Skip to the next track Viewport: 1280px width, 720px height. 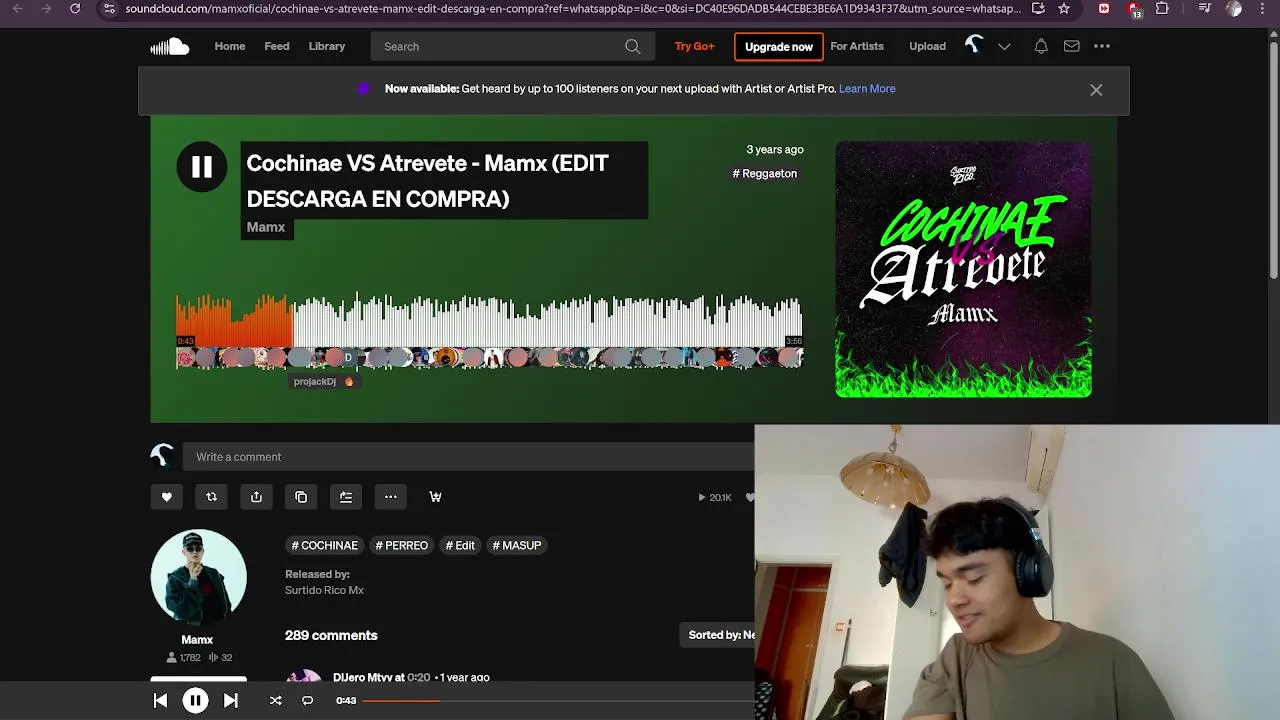coord(230,701)
